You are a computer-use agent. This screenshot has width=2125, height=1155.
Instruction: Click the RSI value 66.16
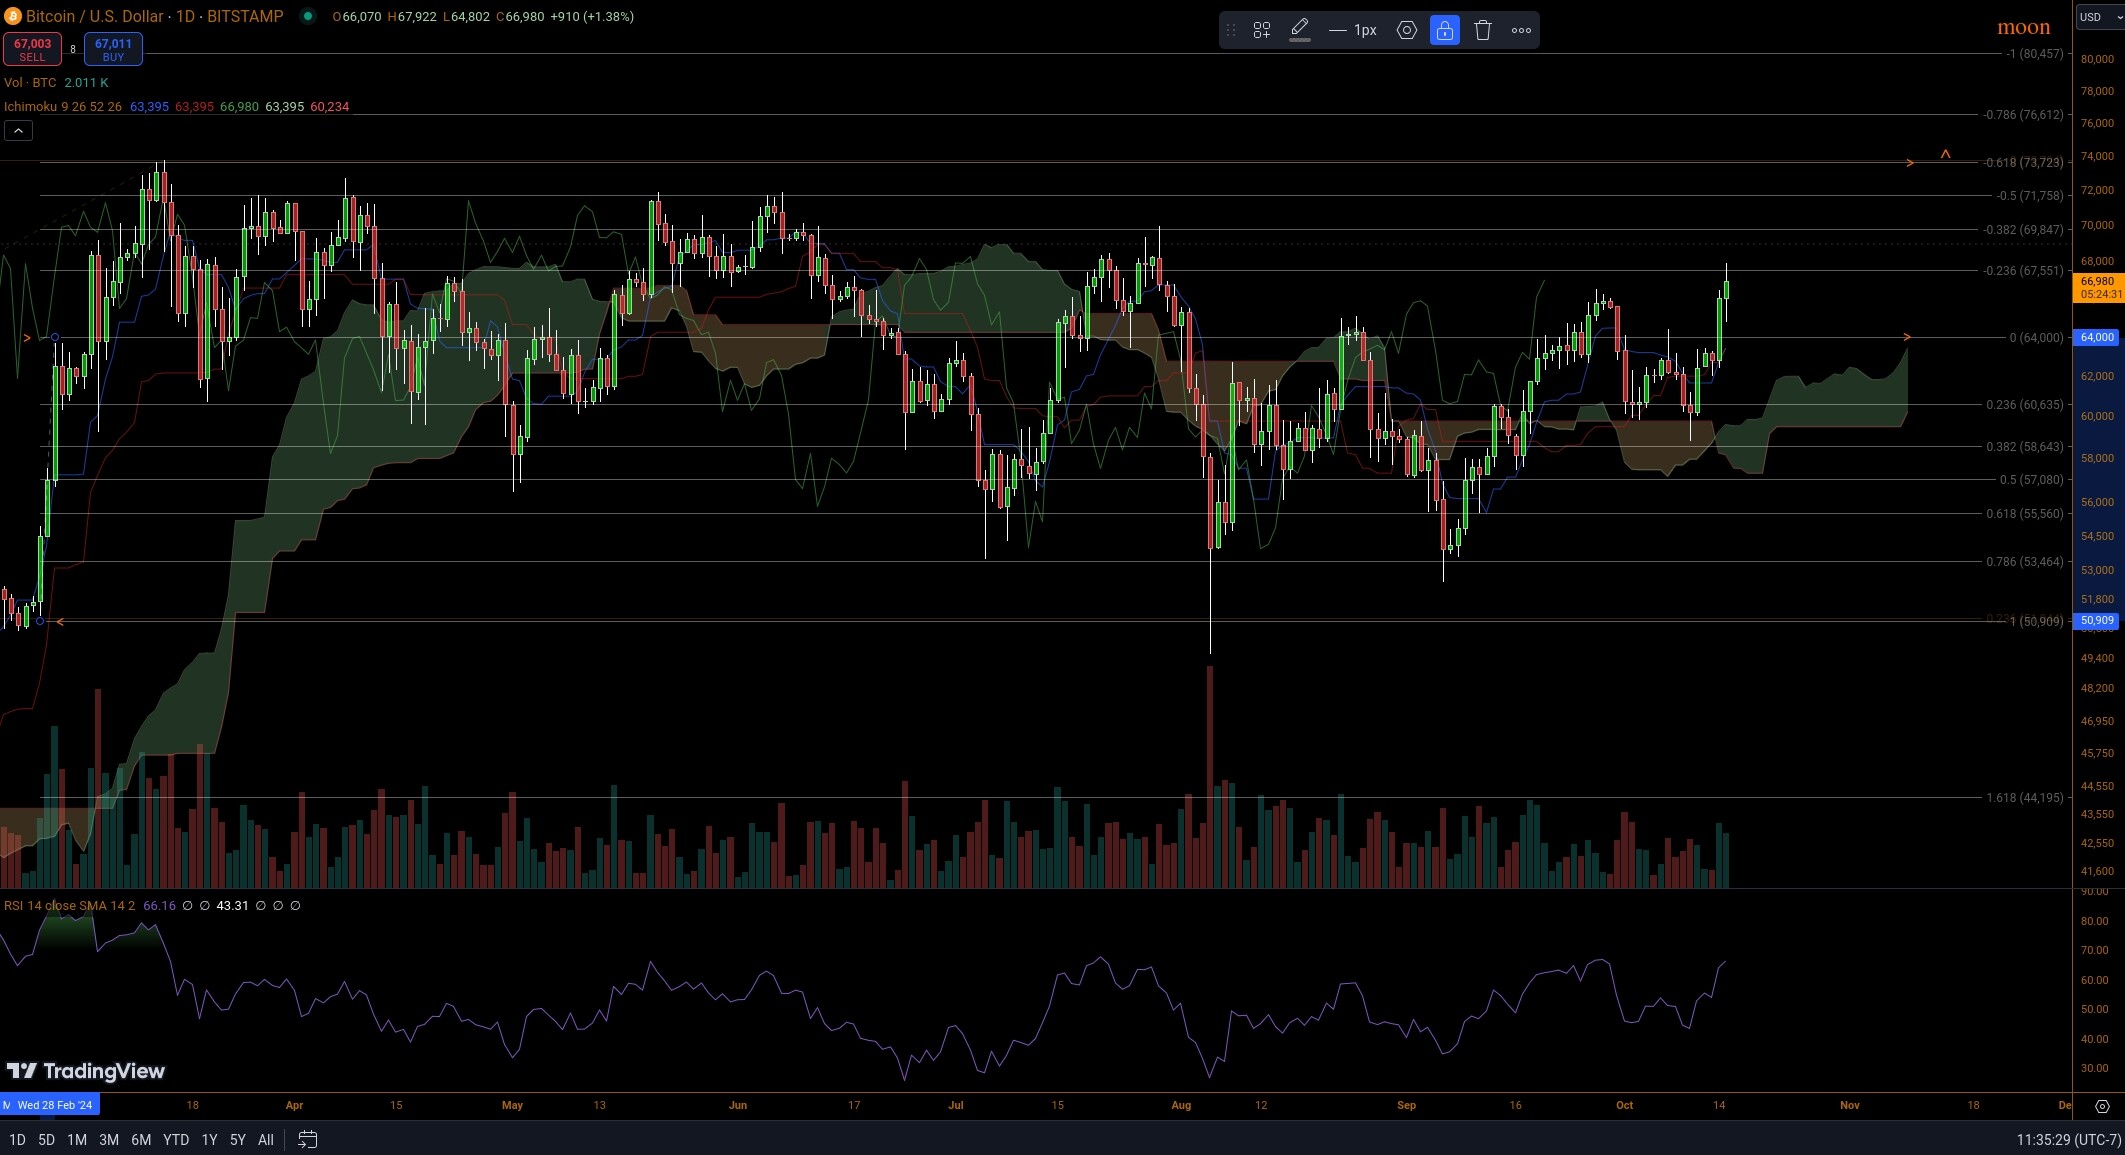click(159, 905)
